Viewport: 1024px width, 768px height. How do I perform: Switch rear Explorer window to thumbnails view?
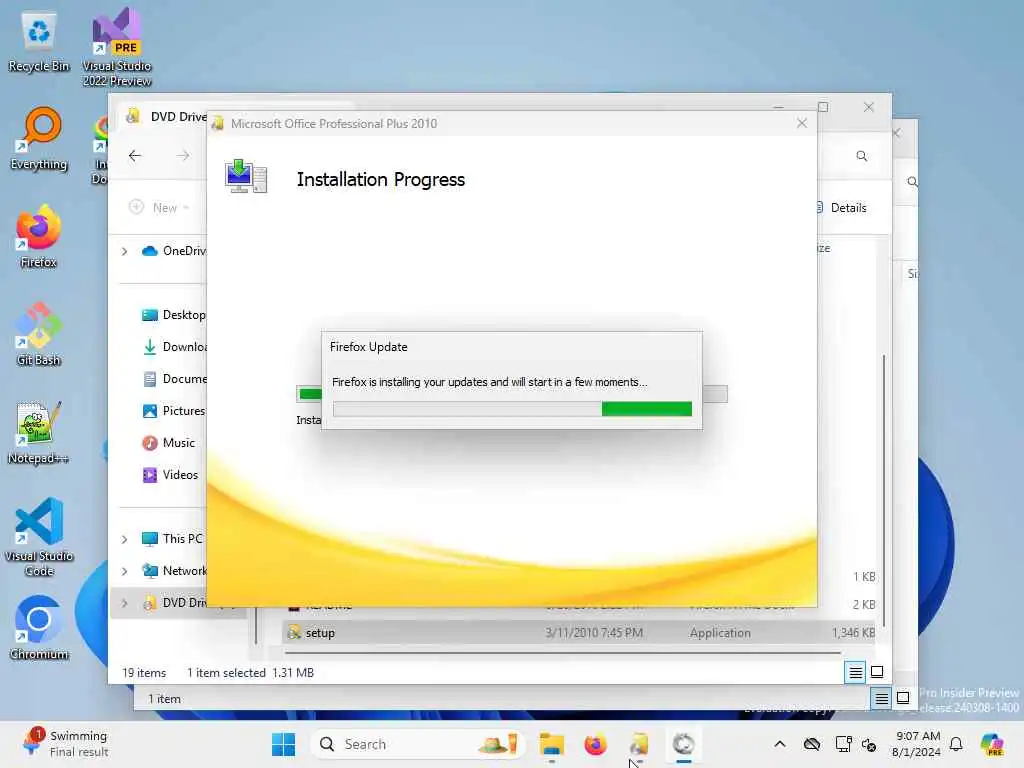coord(903,699)
